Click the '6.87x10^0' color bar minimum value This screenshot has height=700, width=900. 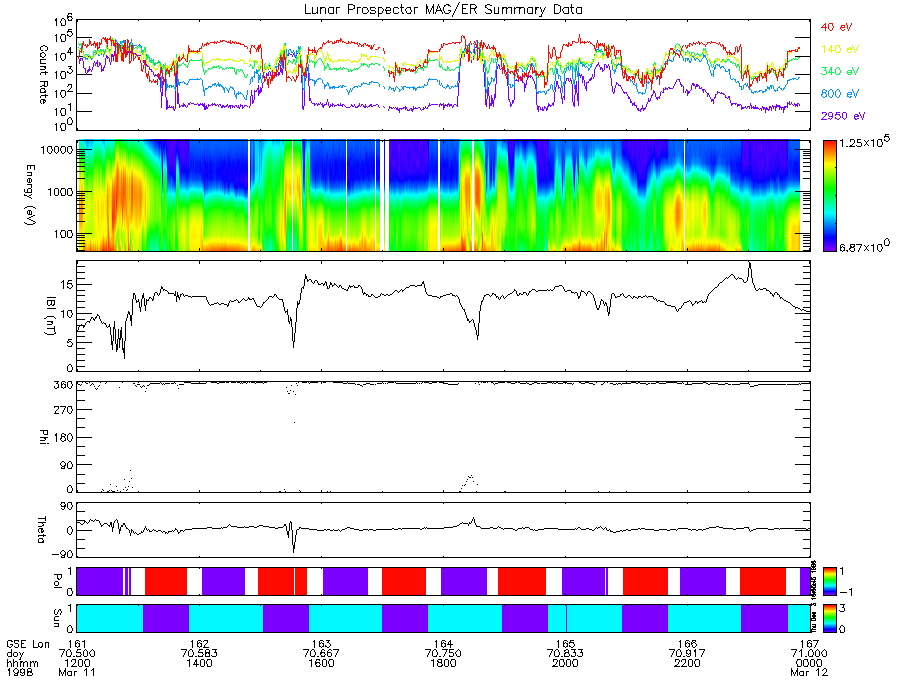tap(865, 248)
